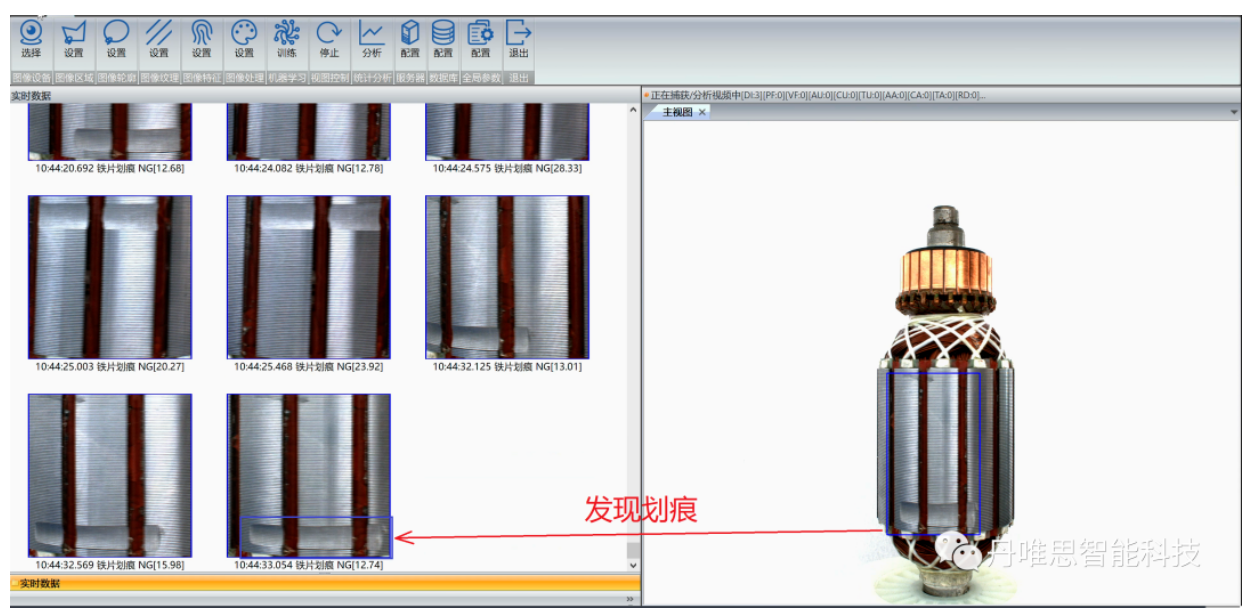The image size is (1252, 610).
Task: Open image processing 图像处理 palette settings
Action: pos(244,39)
